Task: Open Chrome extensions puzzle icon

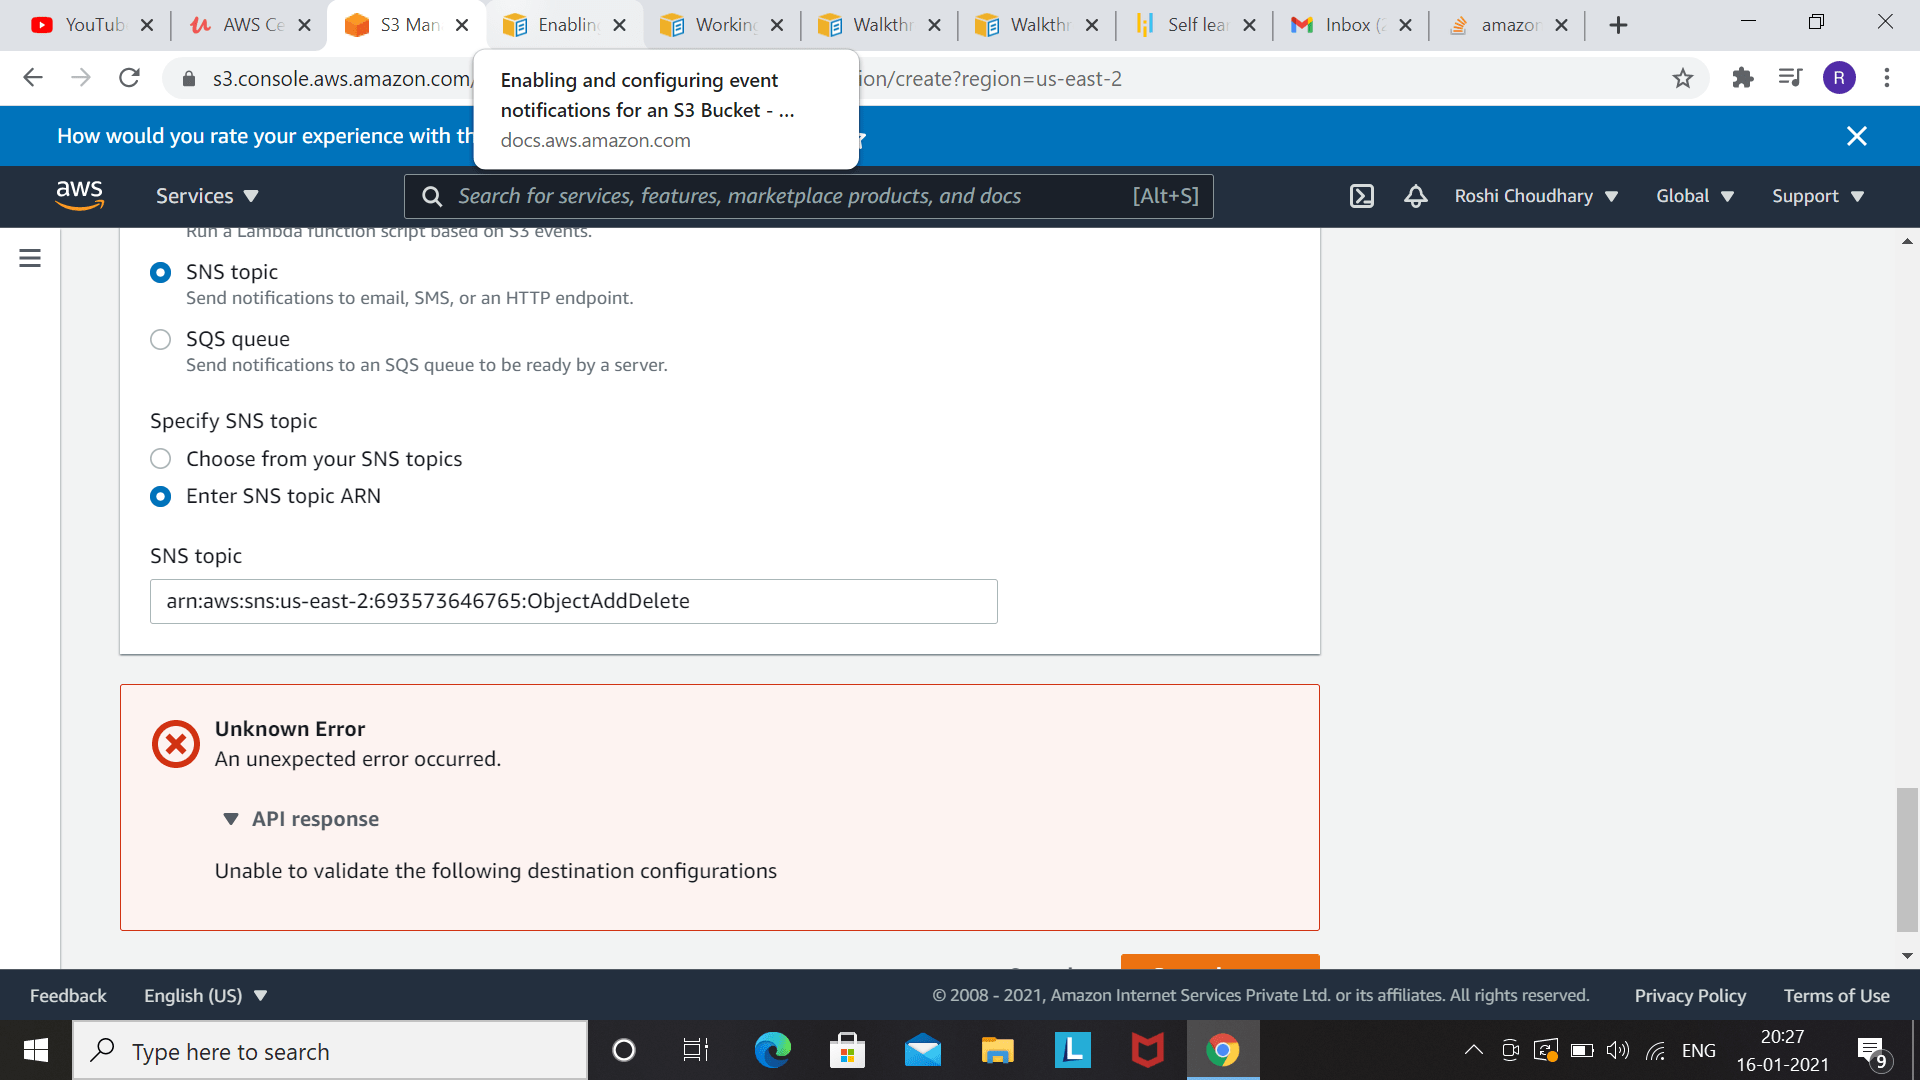Action: (x=1742, y=78)
